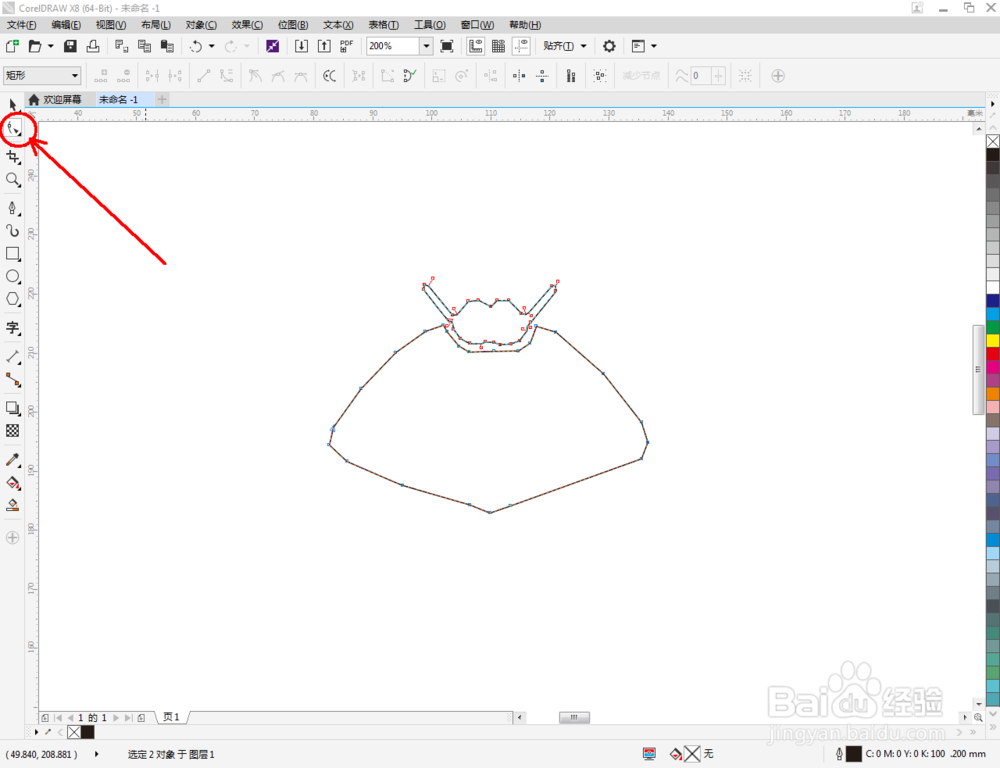The width and height of the screenshot is (1000, 768).
Task: Select the Crop tool
Action: point(13,157)
